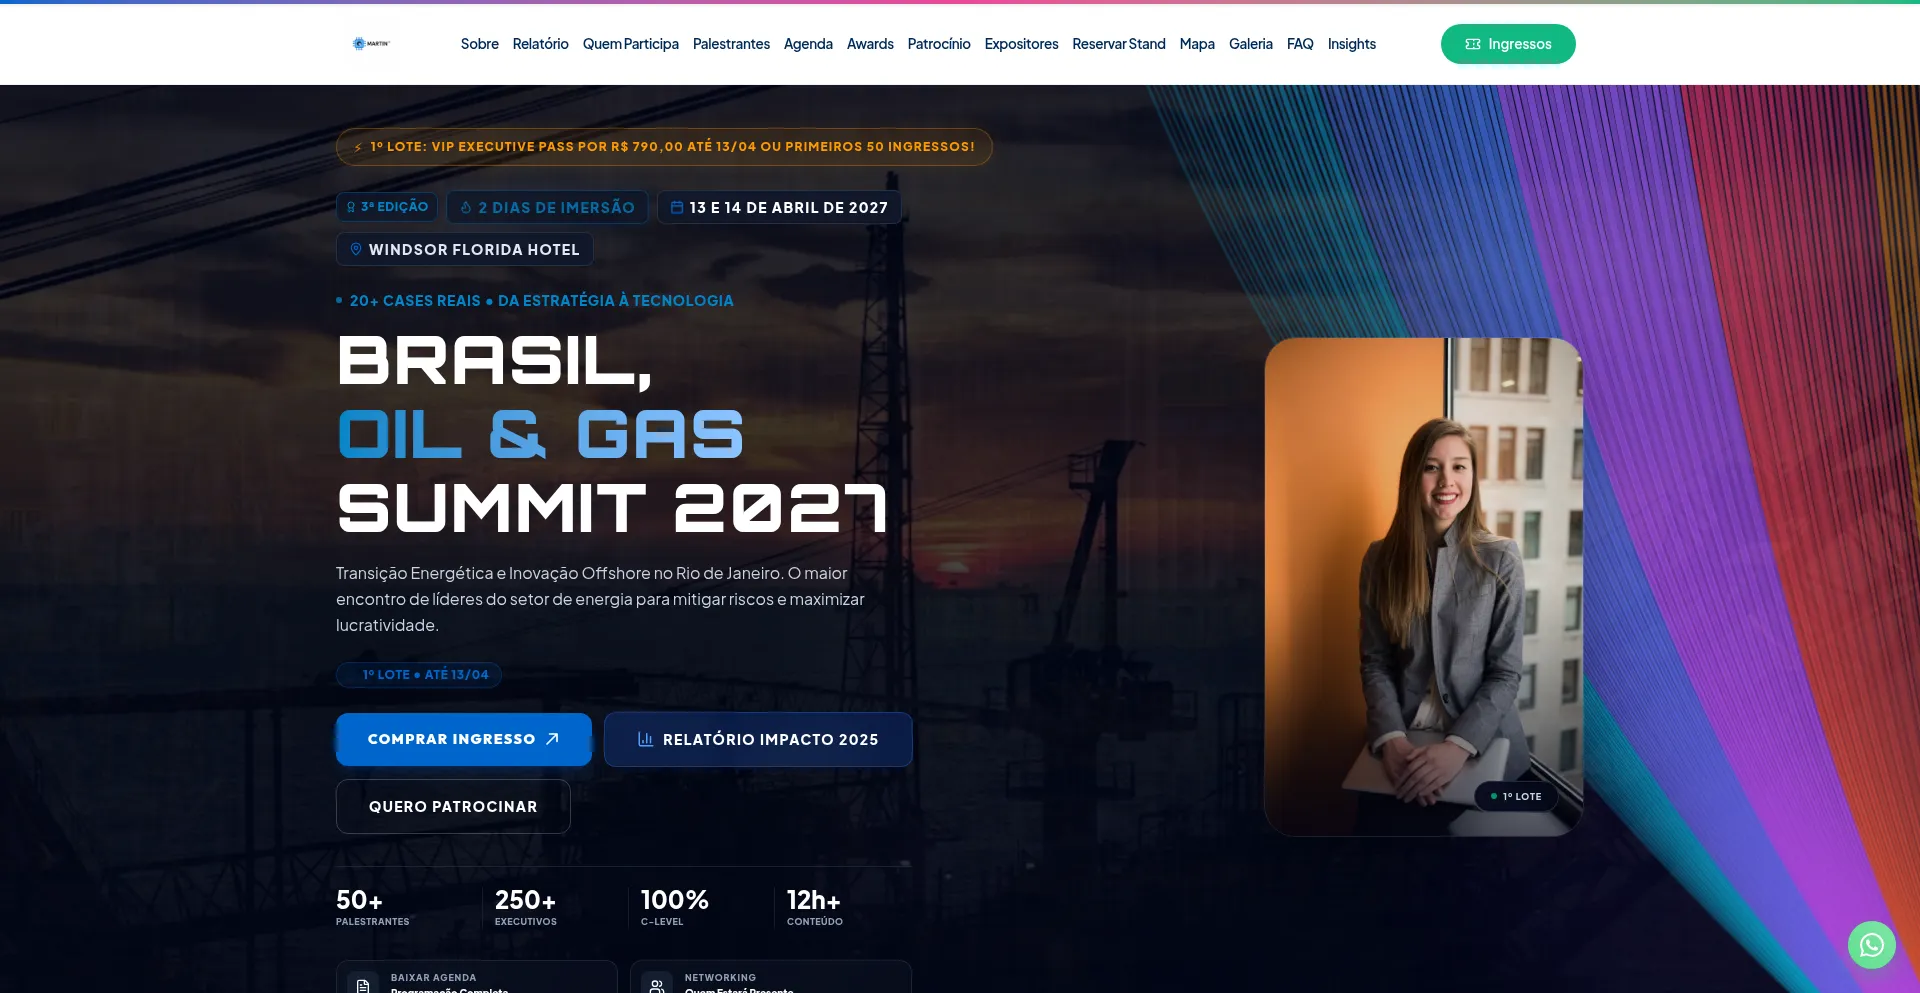Image resolution: width=1920 pixels, height=993 pixels.
Task: Open Expositores from the top menu
Action: (1021, 44)
